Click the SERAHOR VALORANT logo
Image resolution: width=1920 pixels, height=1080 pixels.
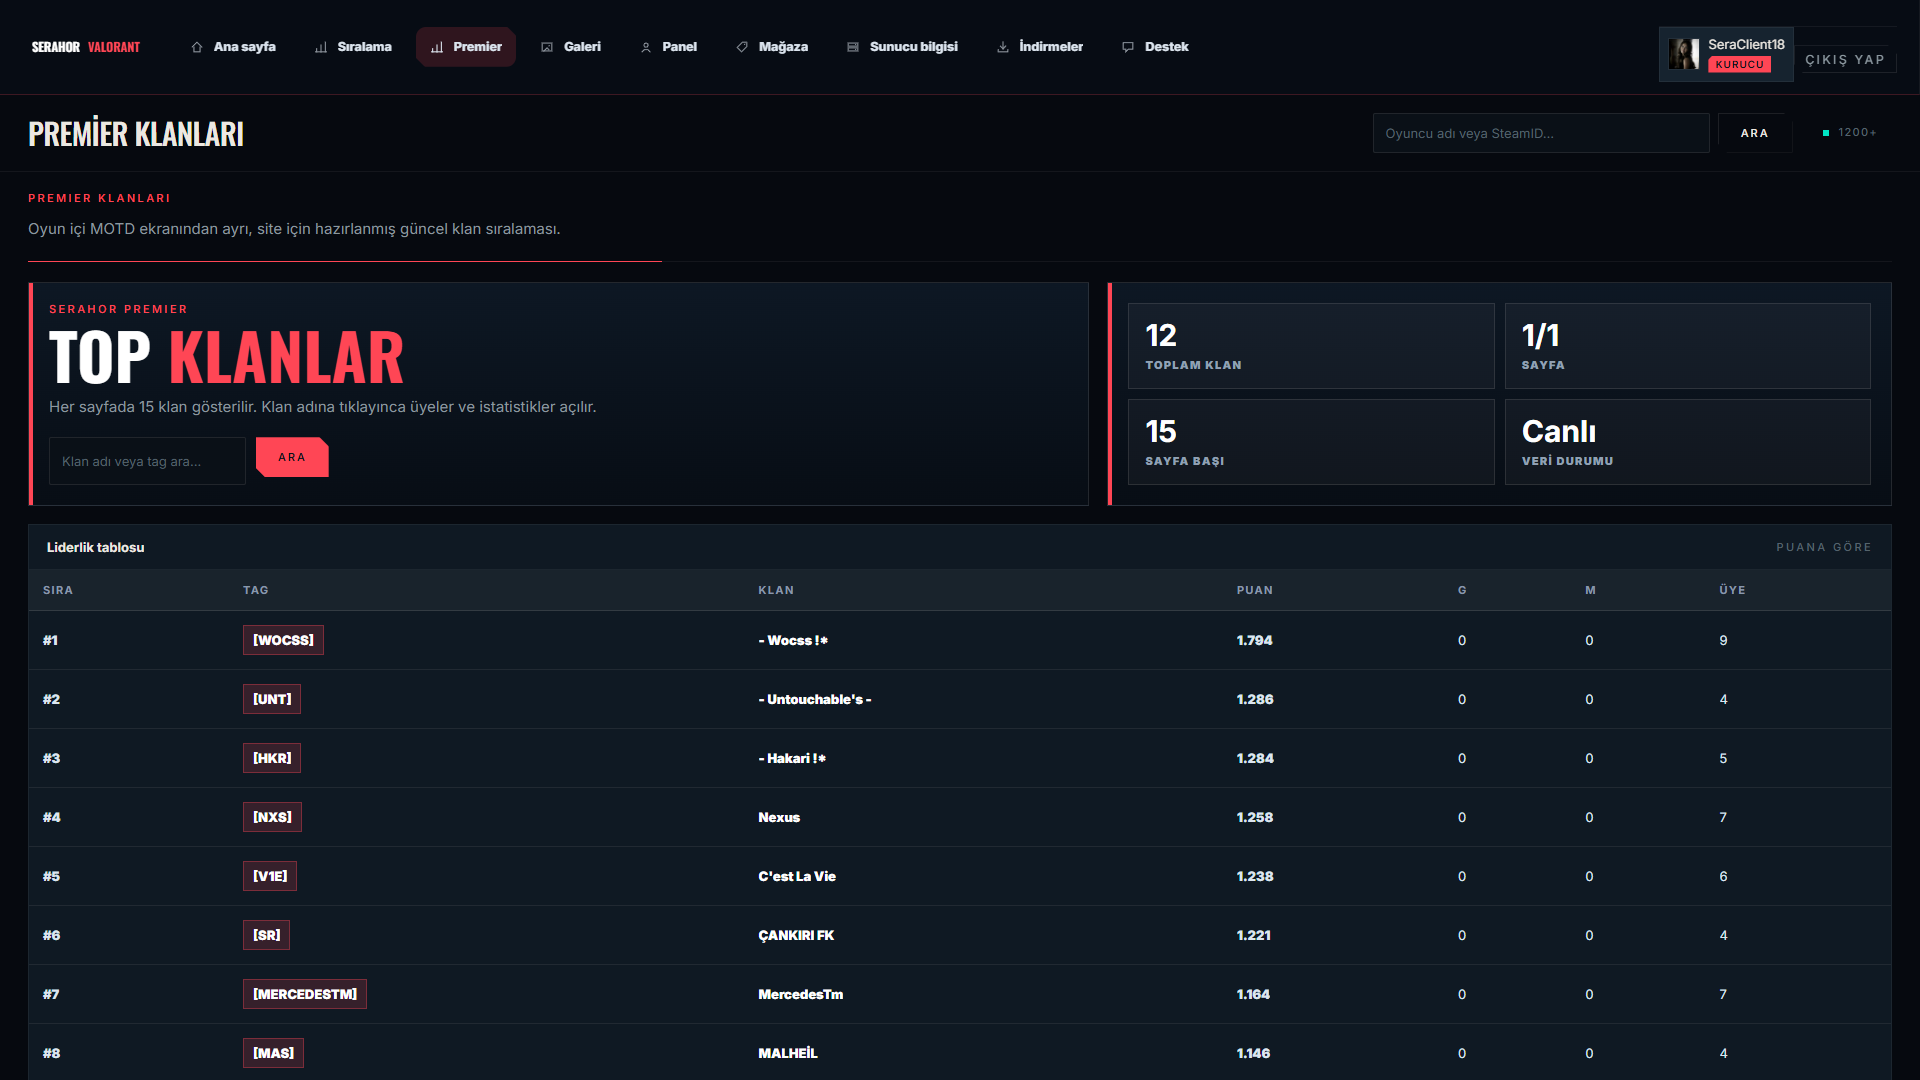86,47
